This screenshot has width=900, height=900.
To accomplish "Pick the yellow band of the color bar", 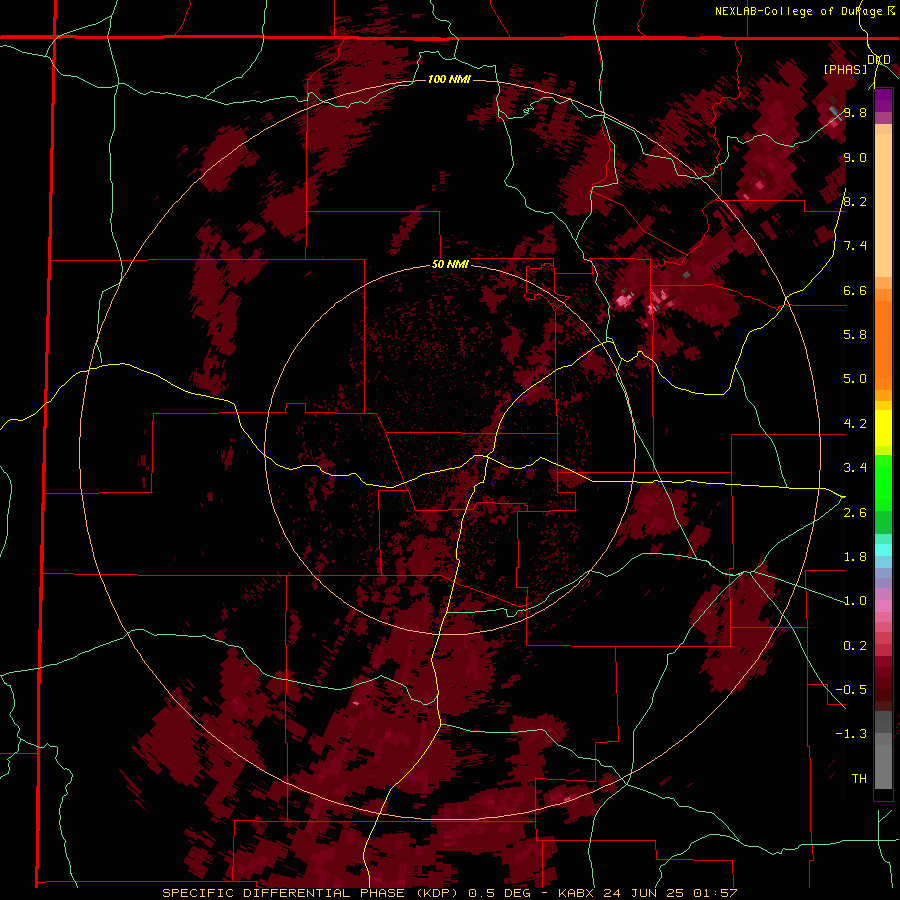I will click(x=883, y=428).
